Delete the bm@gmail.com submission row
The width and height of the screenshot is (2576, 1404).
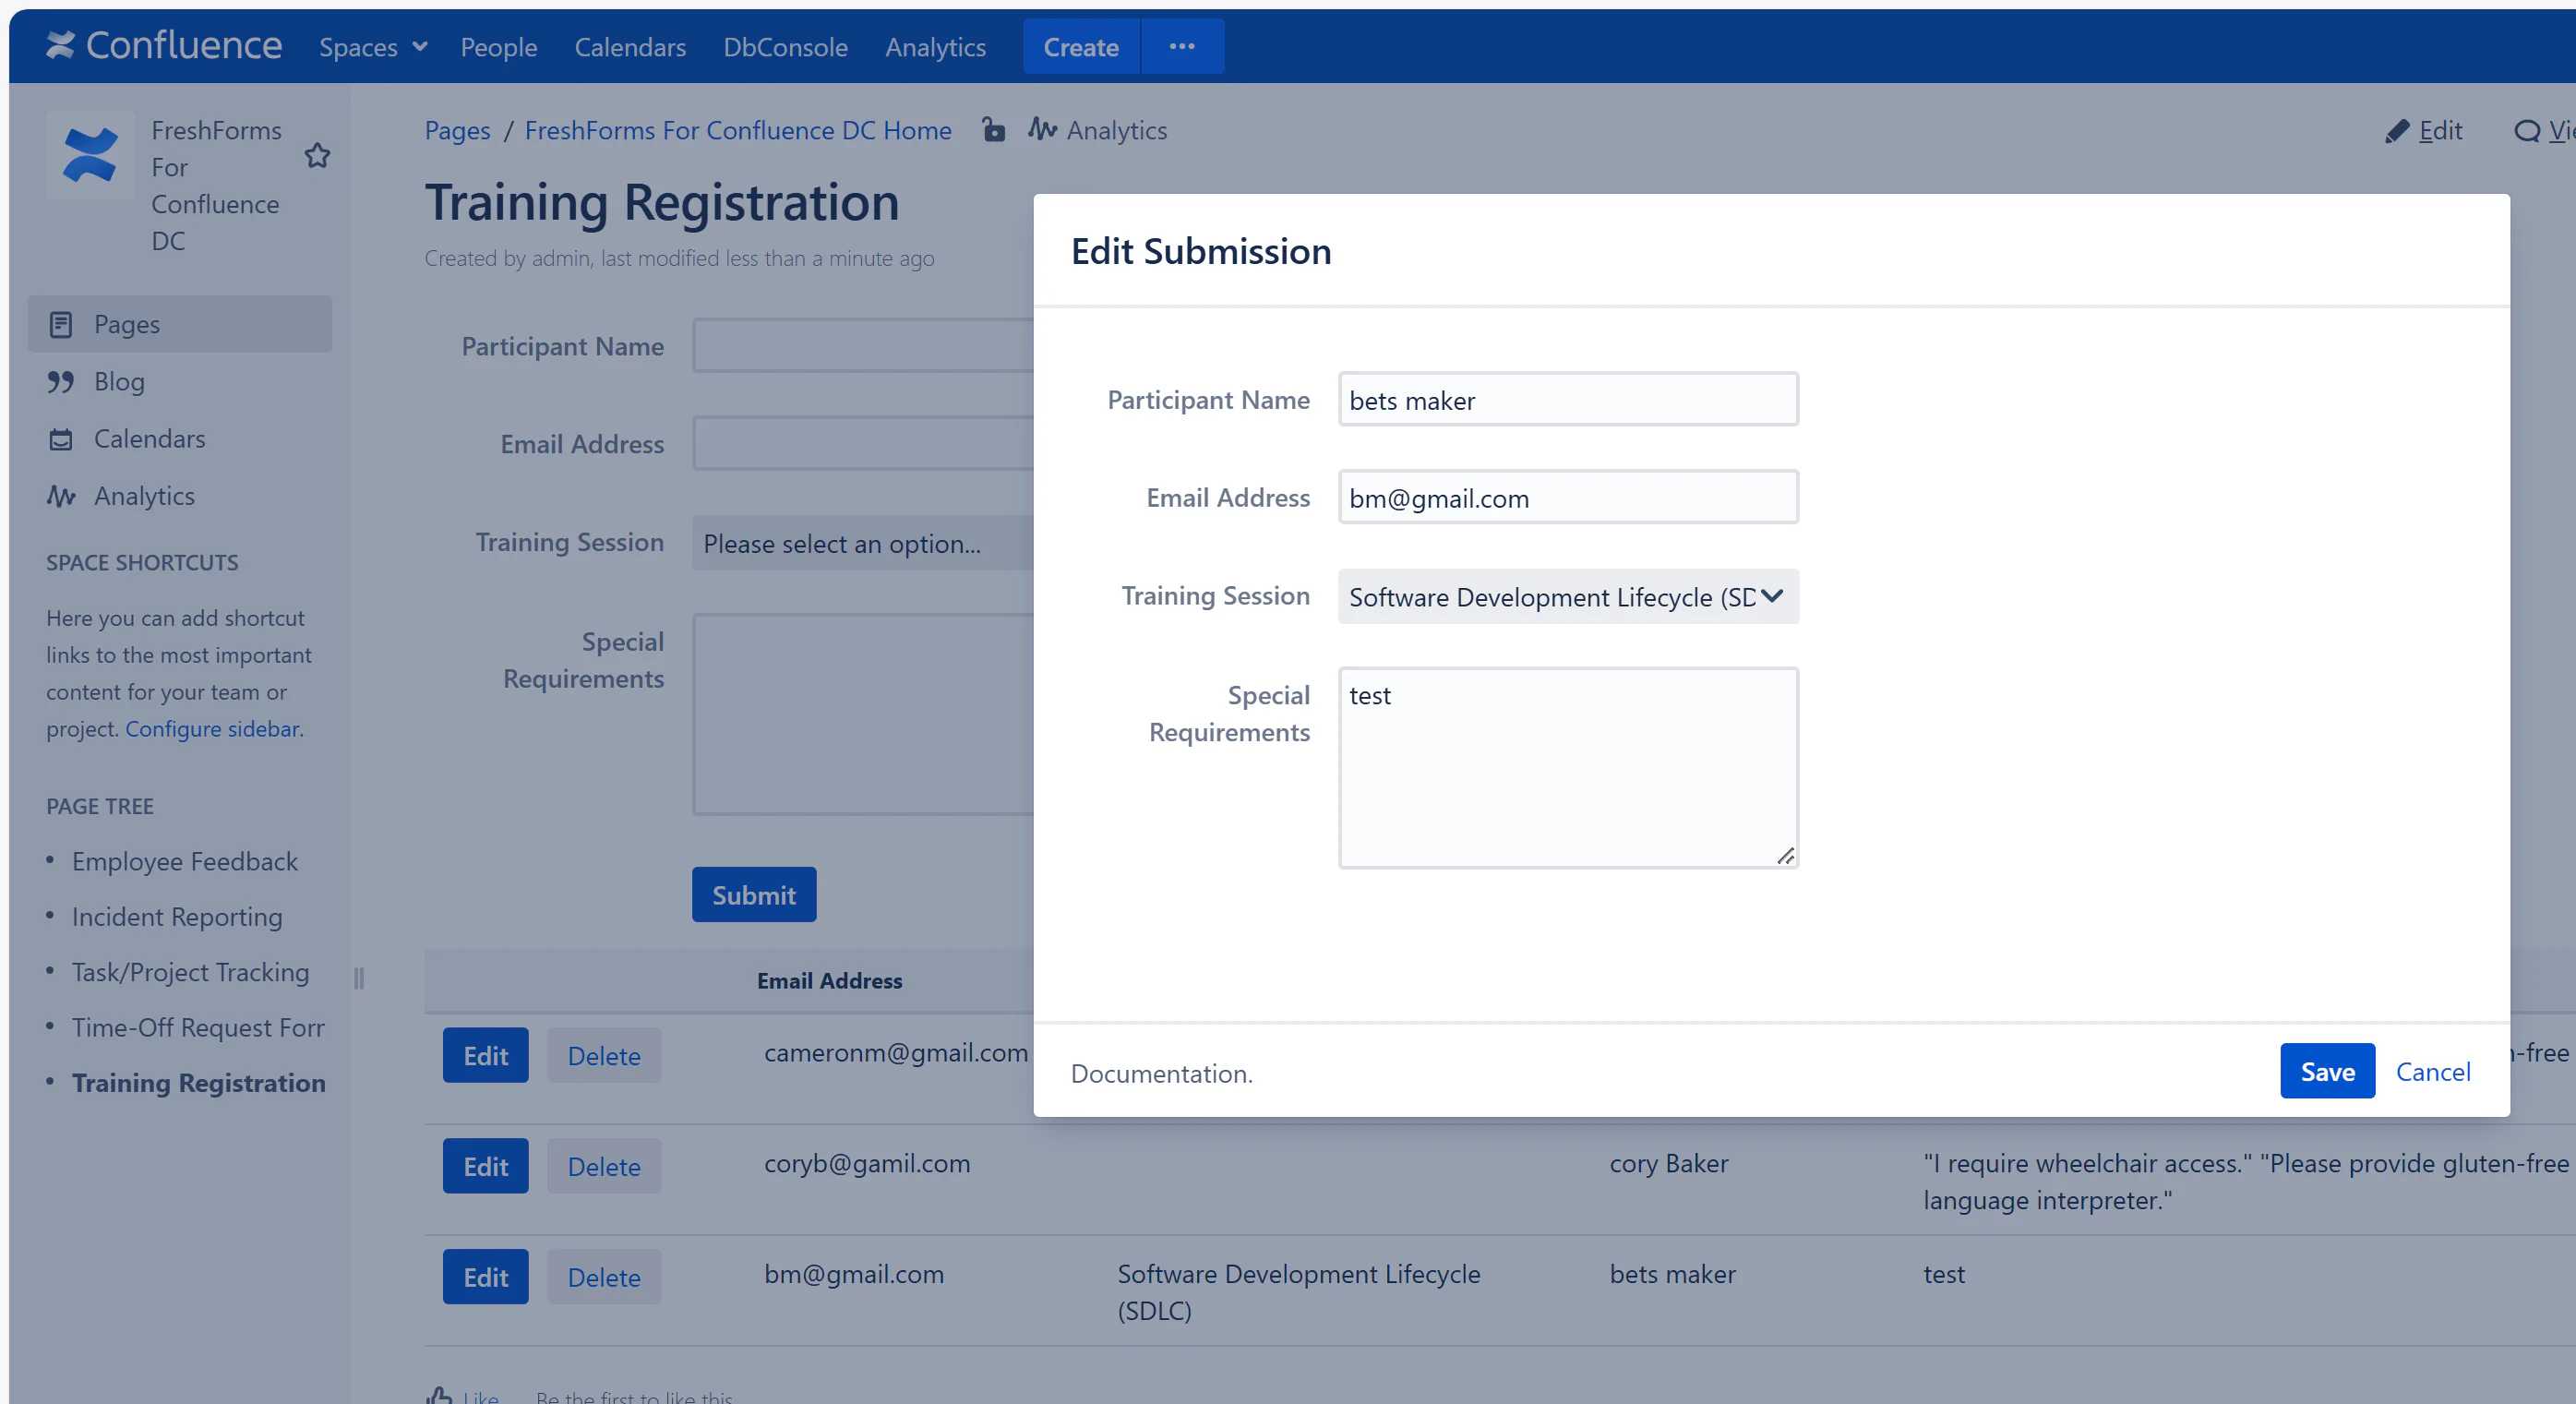point(603,1277)
